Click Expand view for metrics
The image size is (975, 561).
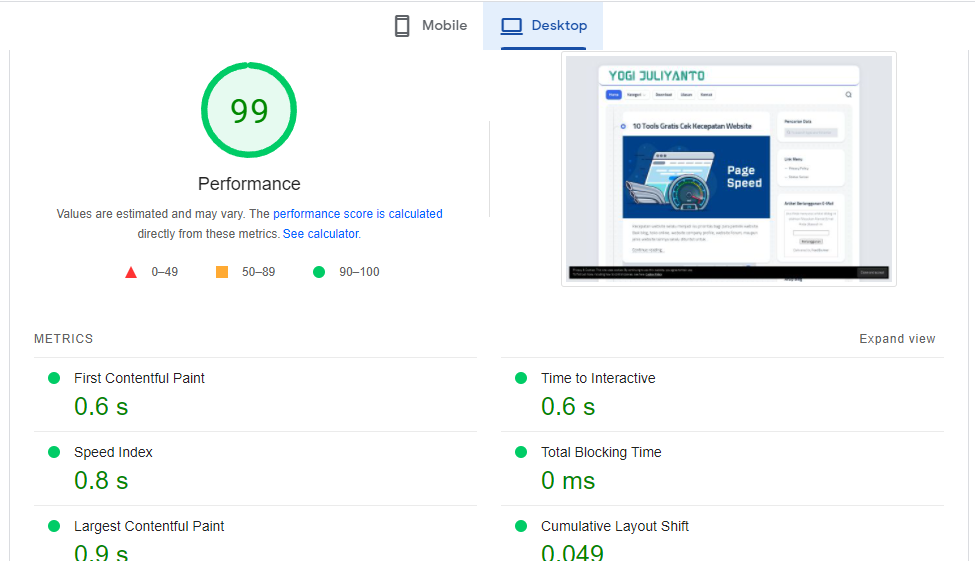point(897,339)
